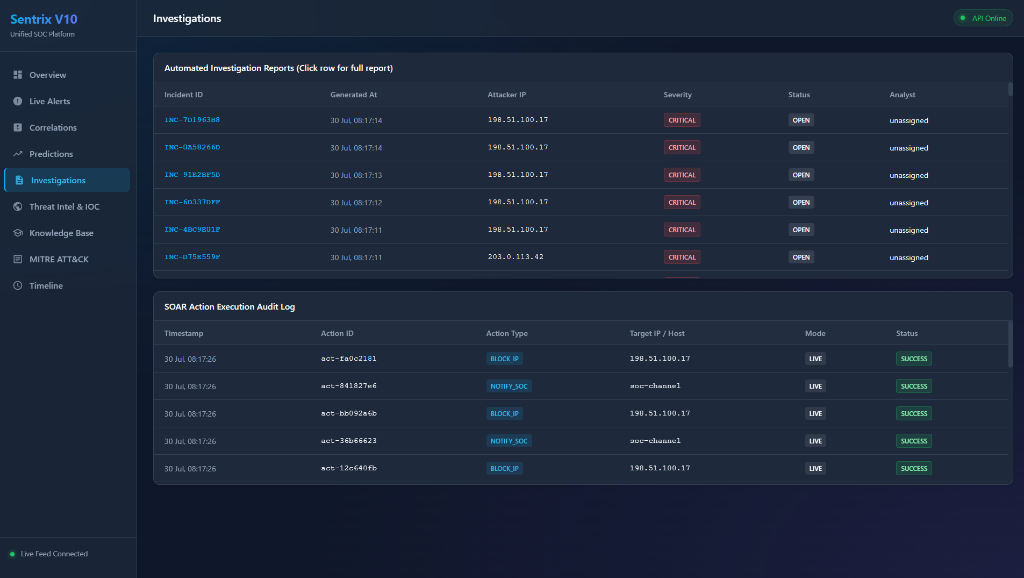
Task: Click LIVE mode badge in act-bb092a6b row
Action: (x=815, y=413)
